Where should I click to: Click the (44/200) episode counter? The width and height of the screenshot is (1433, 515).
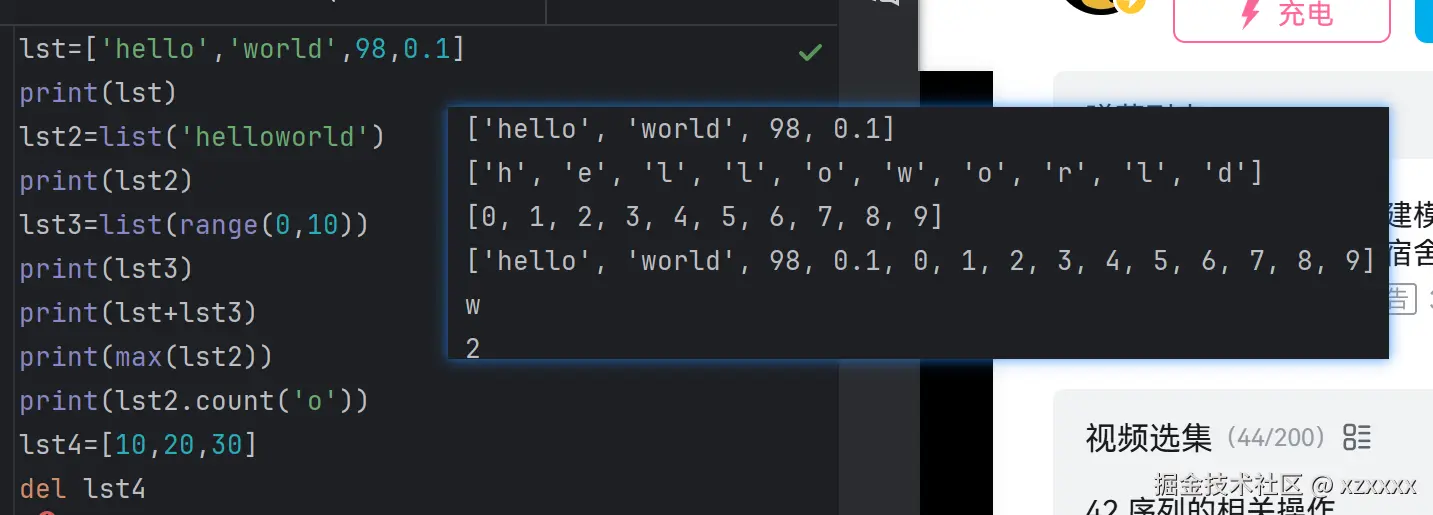pyautogui.click(x=1275, y=437)
